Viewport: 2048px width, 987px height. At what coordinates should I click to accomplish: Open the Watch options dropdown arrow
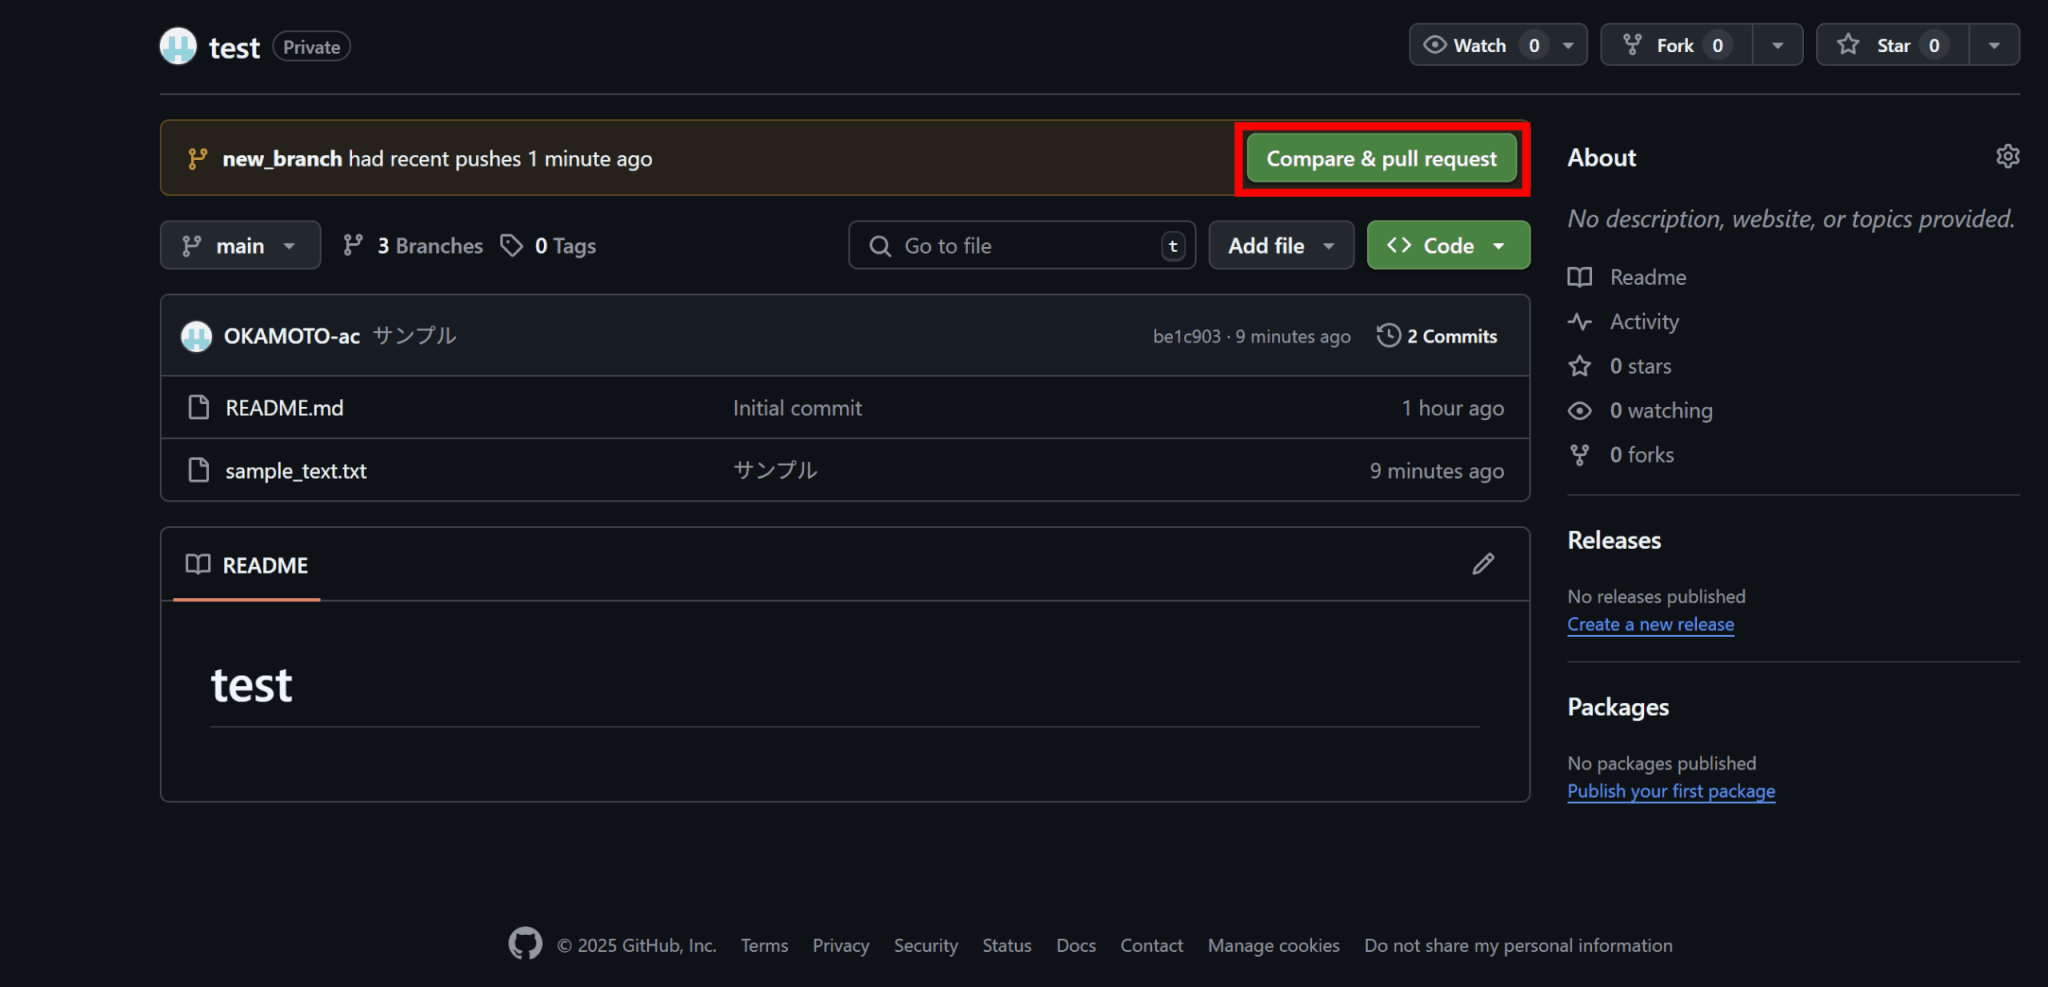click(1568, 45)
